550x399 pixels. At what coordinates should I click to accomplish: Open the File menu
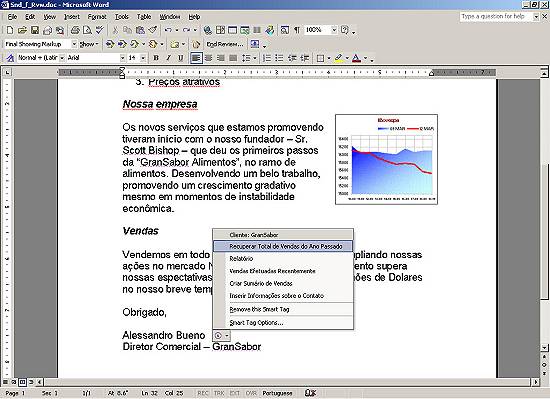12,17
